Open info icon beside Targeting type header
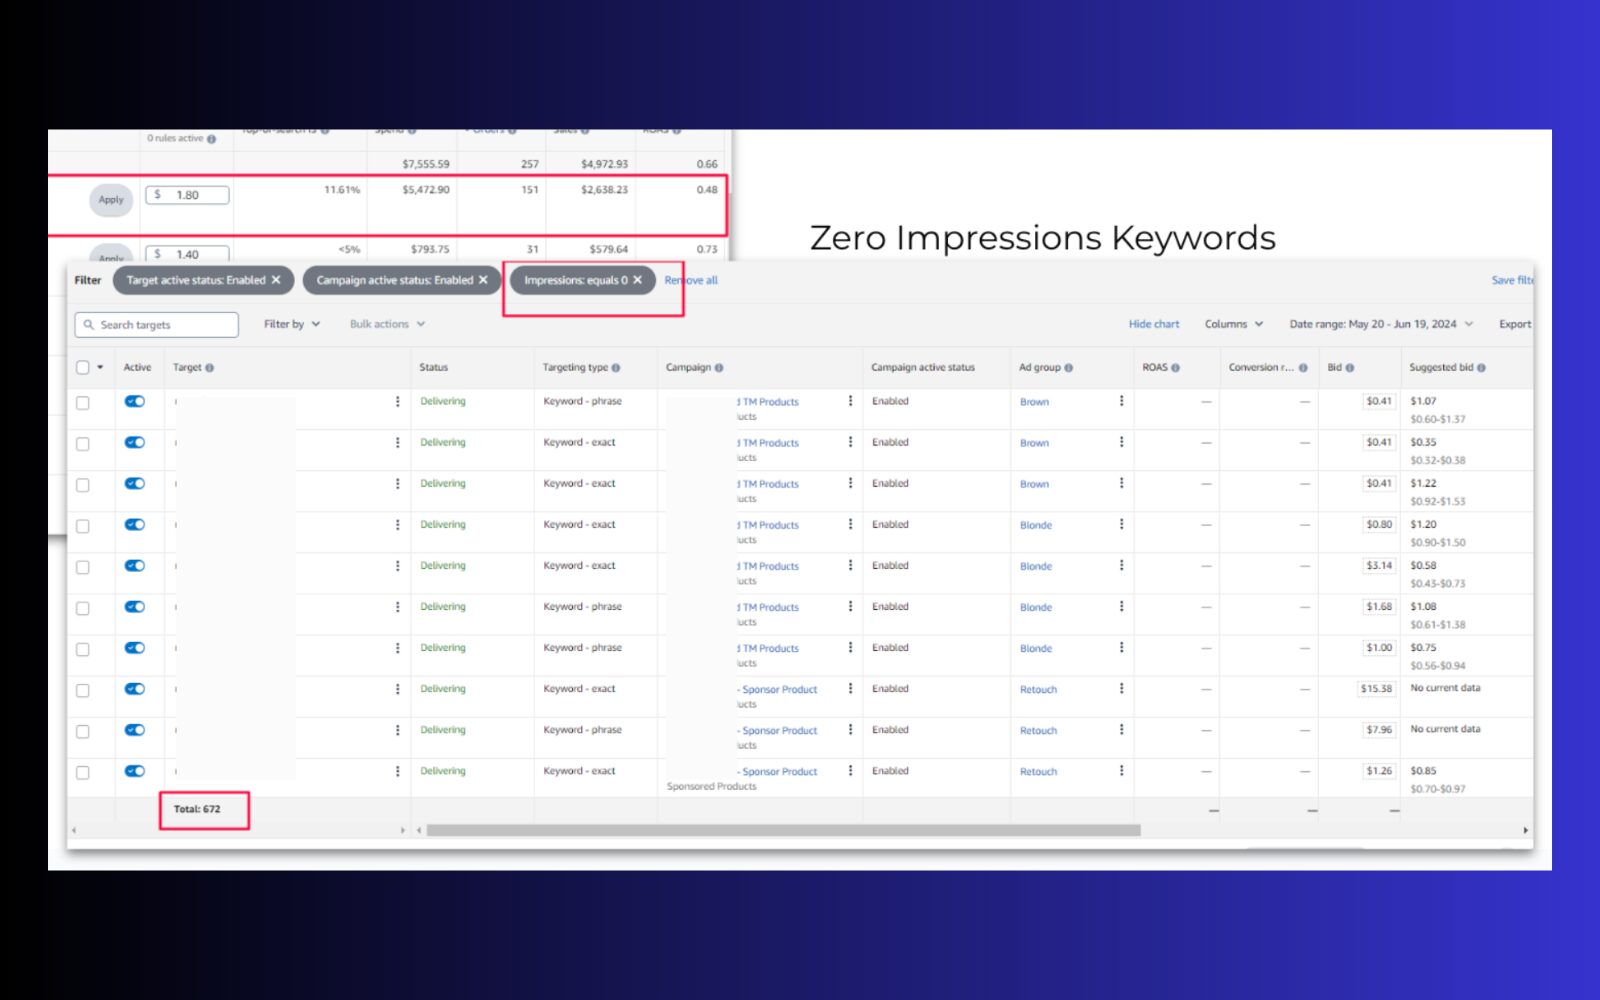 pos(616,368)
